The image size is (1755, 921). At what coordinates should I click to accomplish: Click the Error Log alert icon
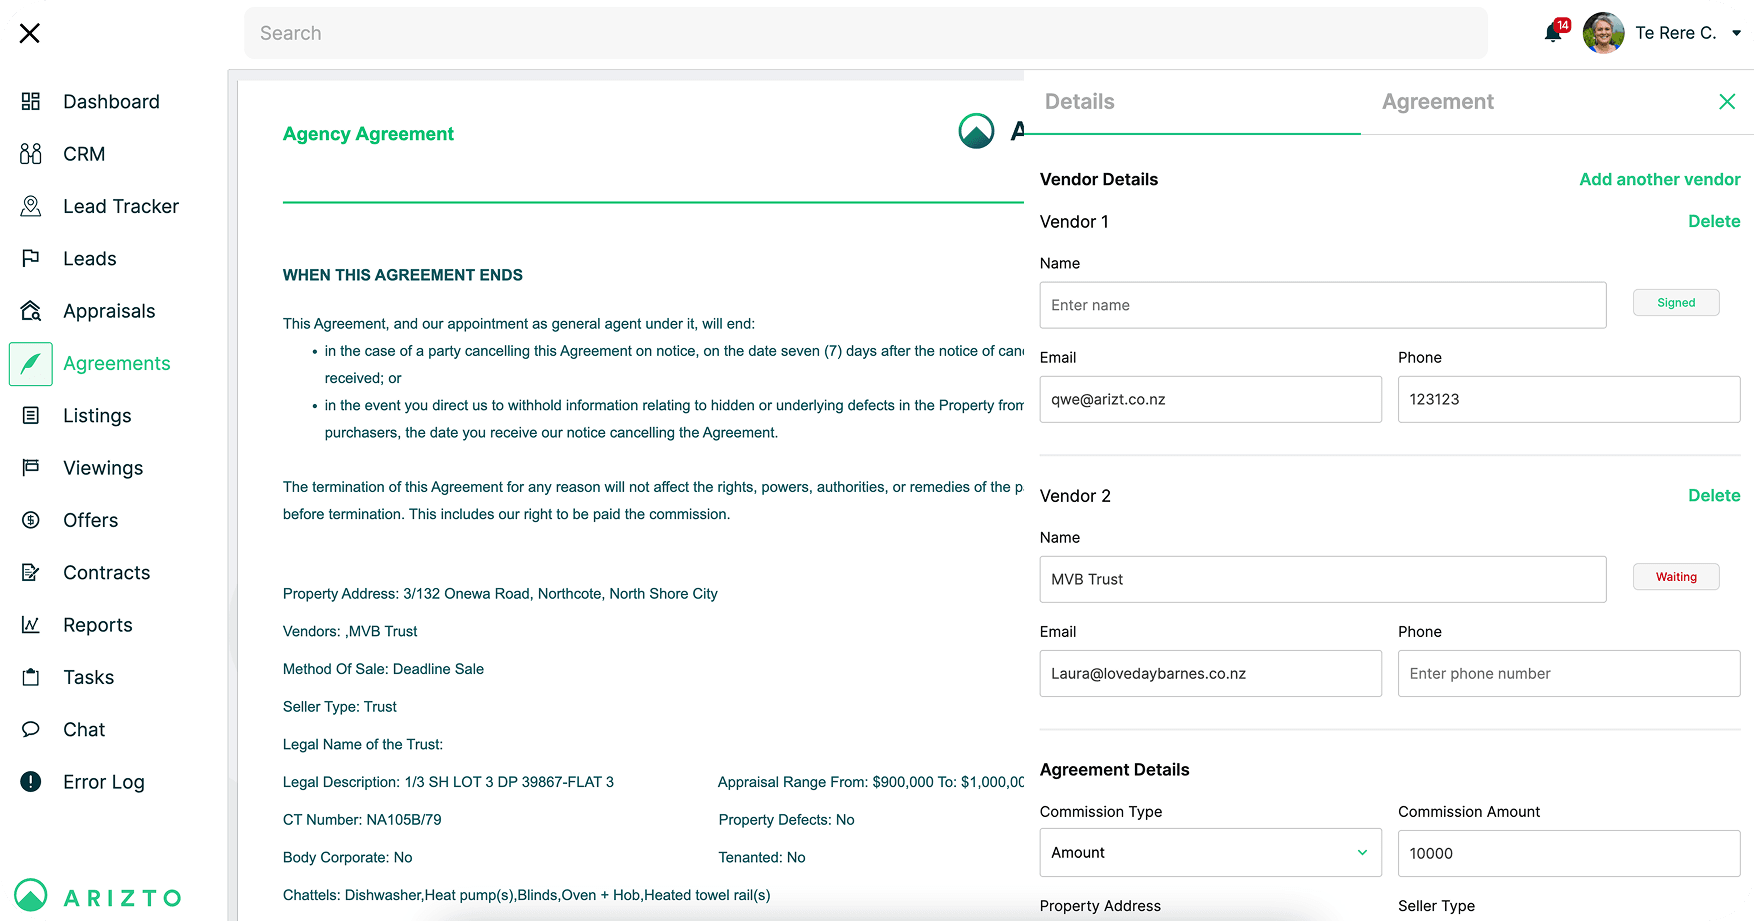tap(31, 782)
